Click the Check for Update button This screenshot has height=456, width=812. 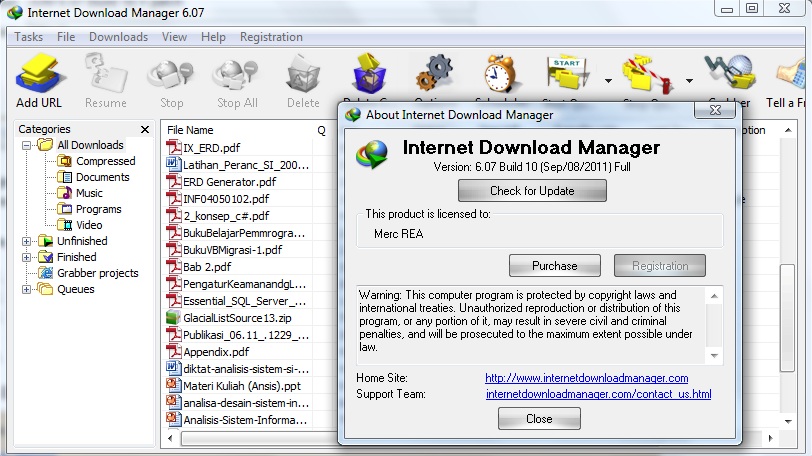[x=532, y=190]
